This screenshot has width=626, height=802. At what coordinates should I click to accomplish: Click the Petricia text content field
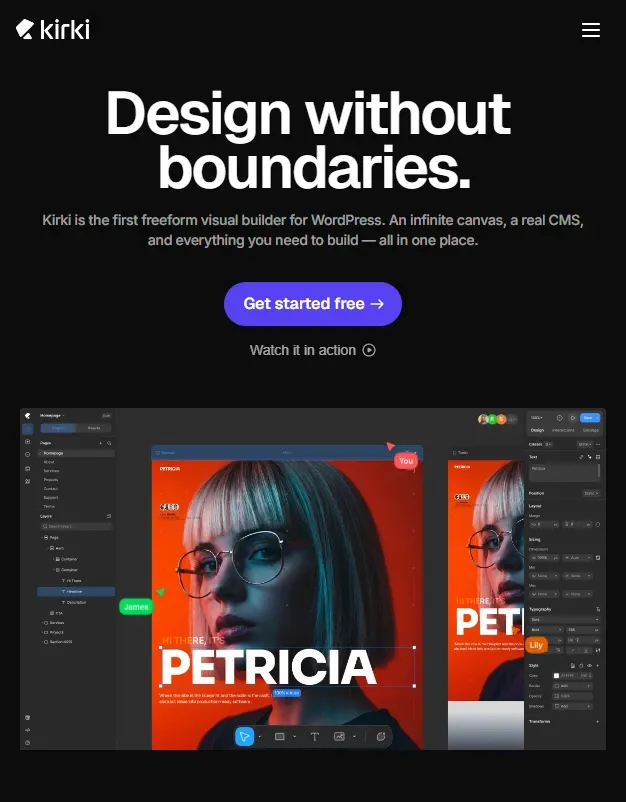565,473
